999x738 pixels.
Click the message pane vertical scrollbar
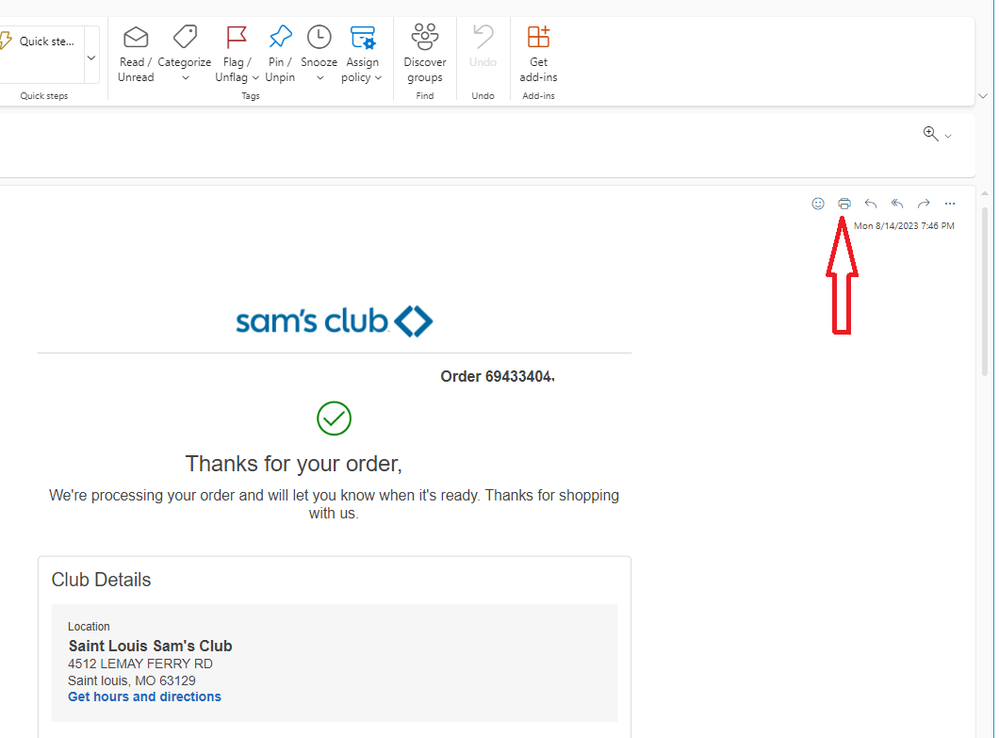point(985,291)
